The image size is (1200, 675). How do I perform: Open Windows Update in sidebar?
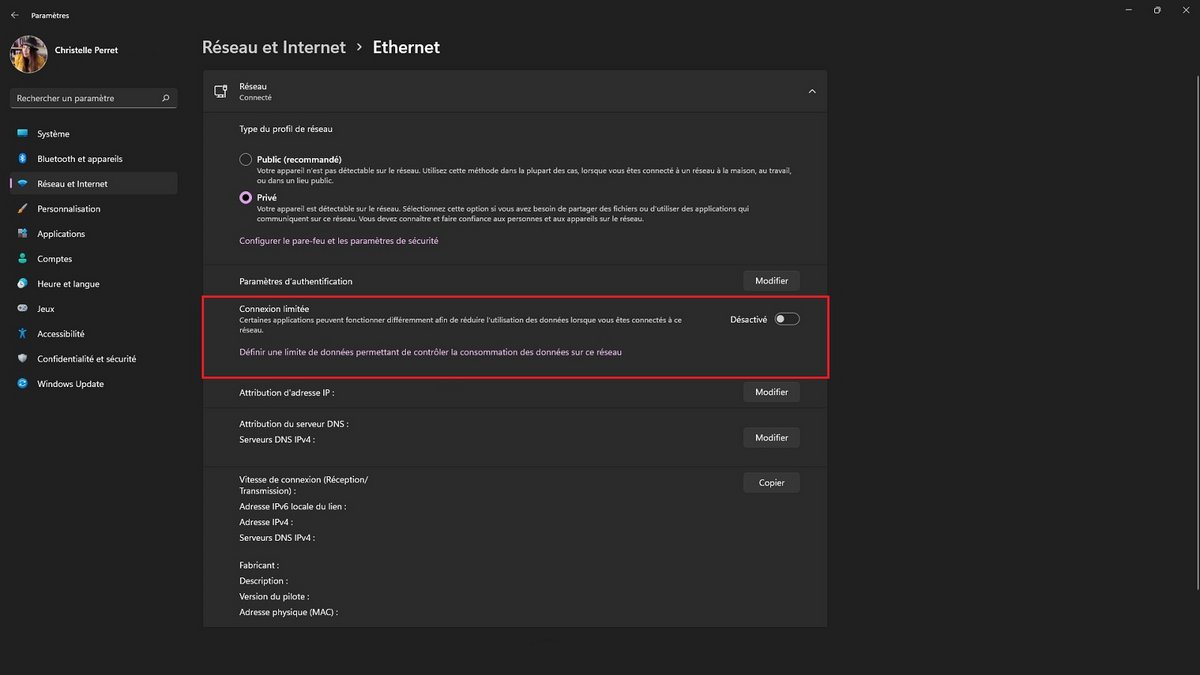[70, 383]
